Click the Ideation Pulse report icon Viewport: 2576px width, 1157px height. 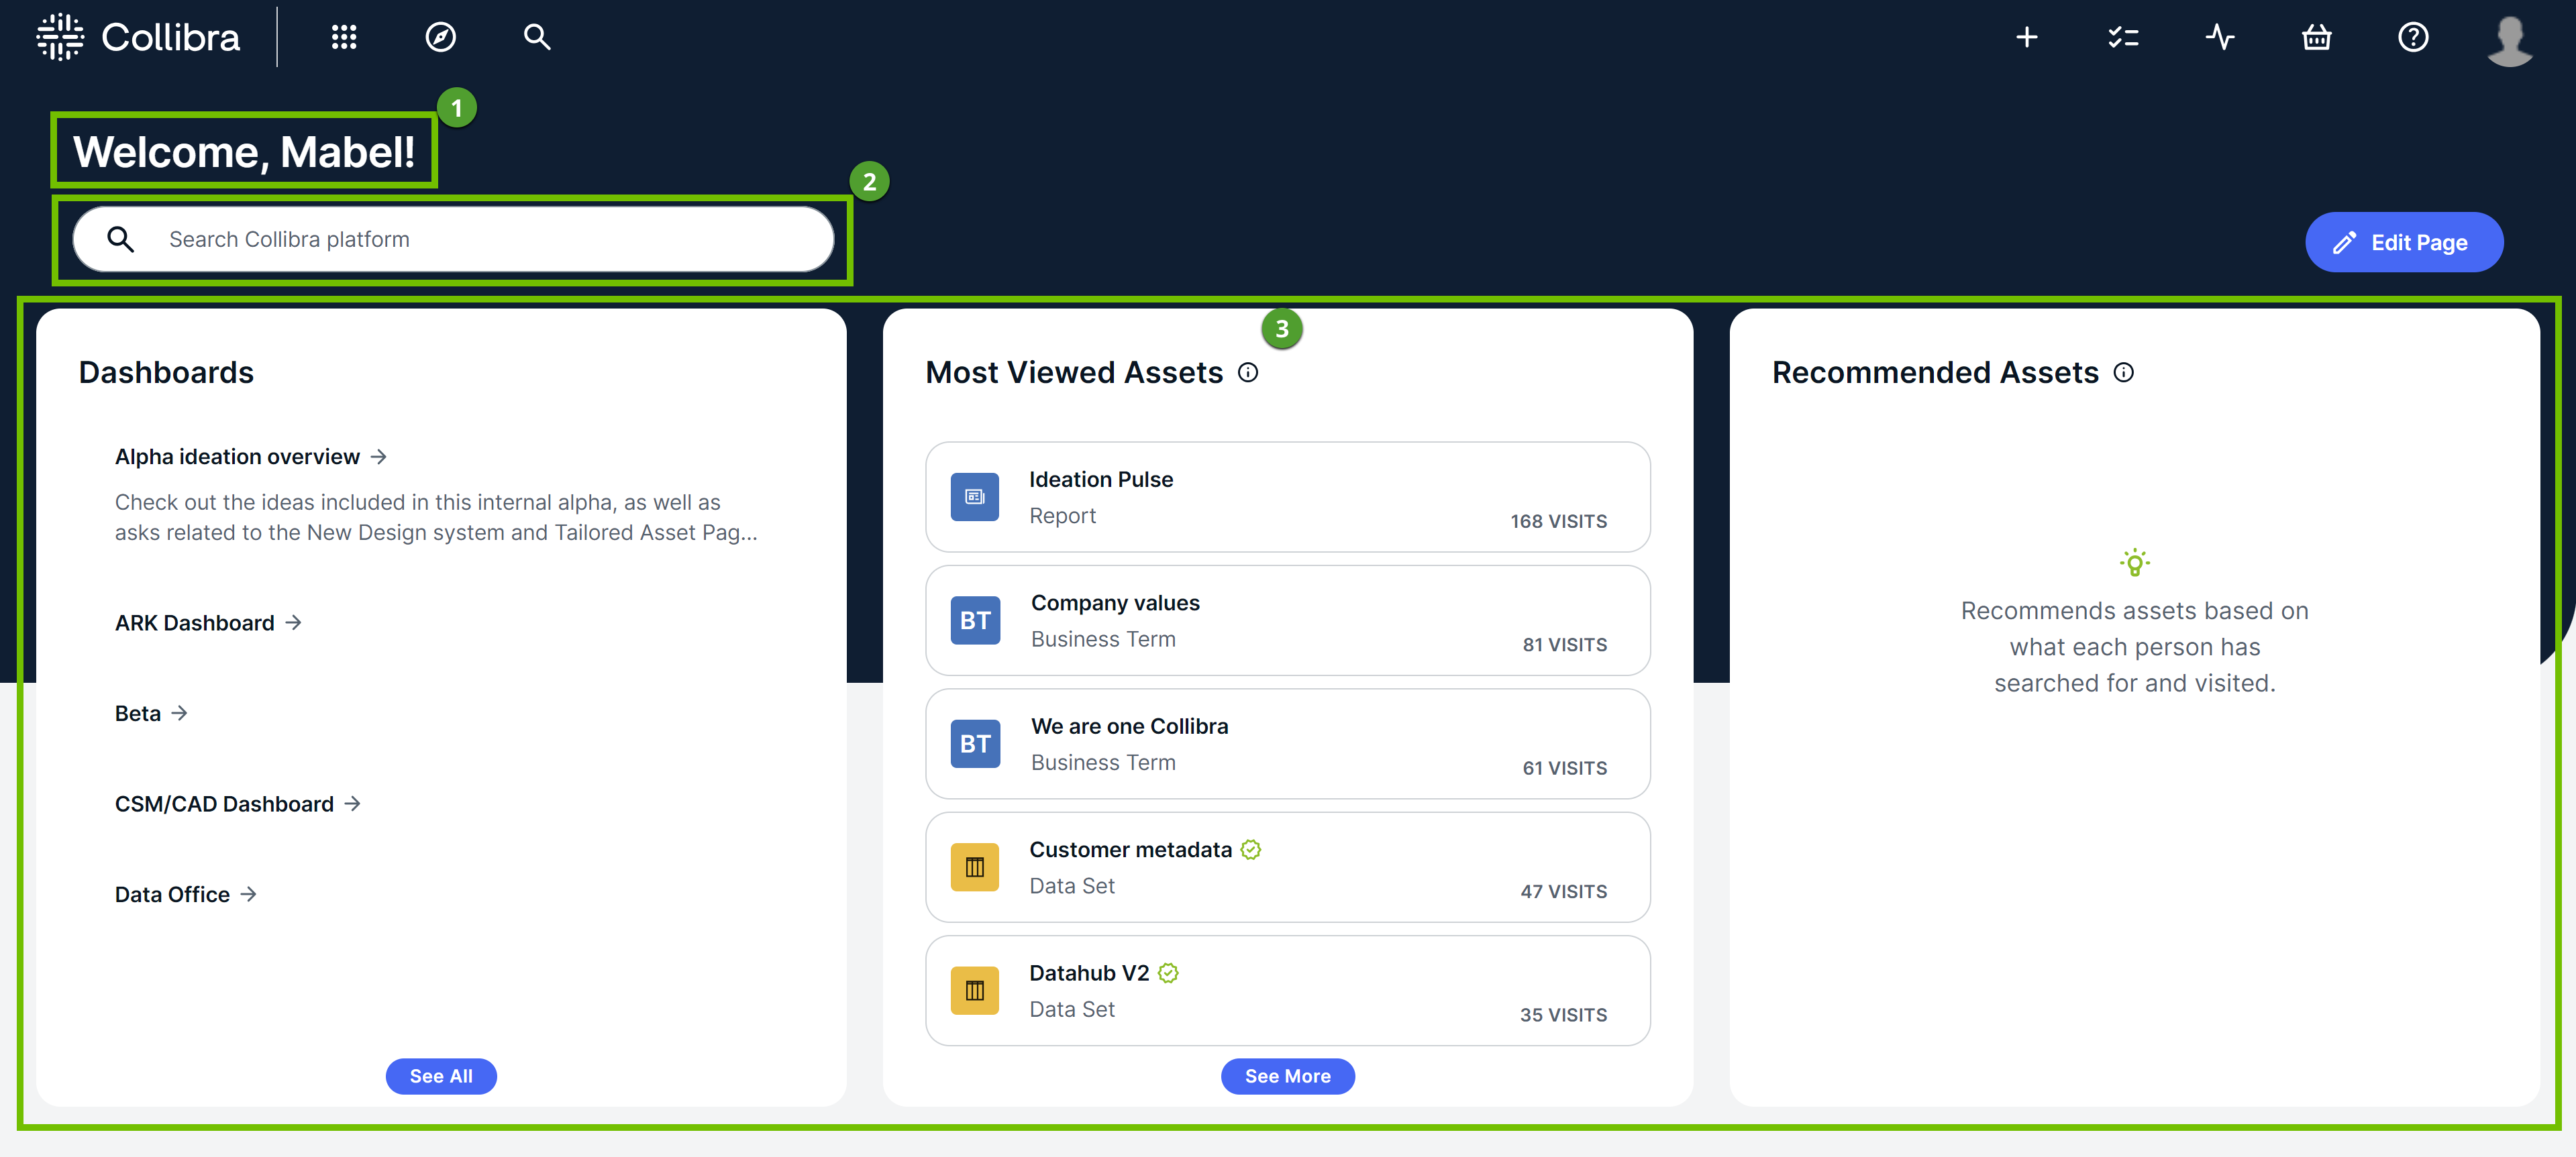pos(974,497)
